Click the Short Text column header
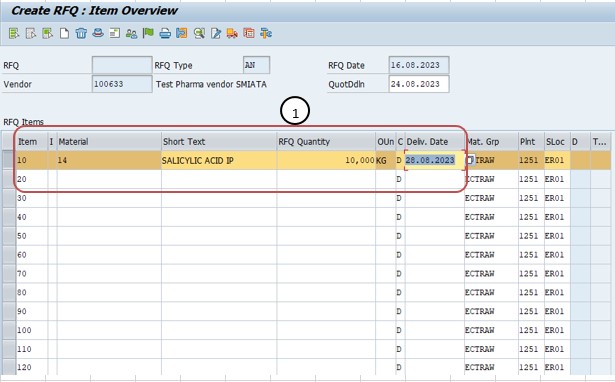The width and height of the screenshot is (615, 382). point(219,142)
